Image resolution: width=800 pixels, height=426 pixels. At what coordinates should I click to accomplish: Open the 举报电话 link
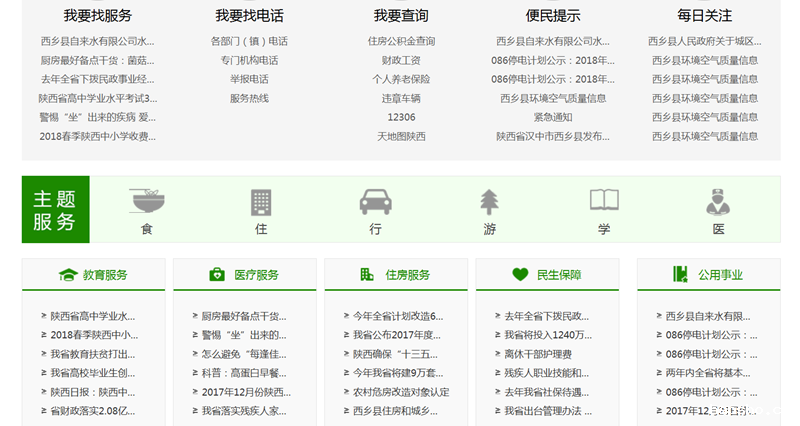pos(249,80)
